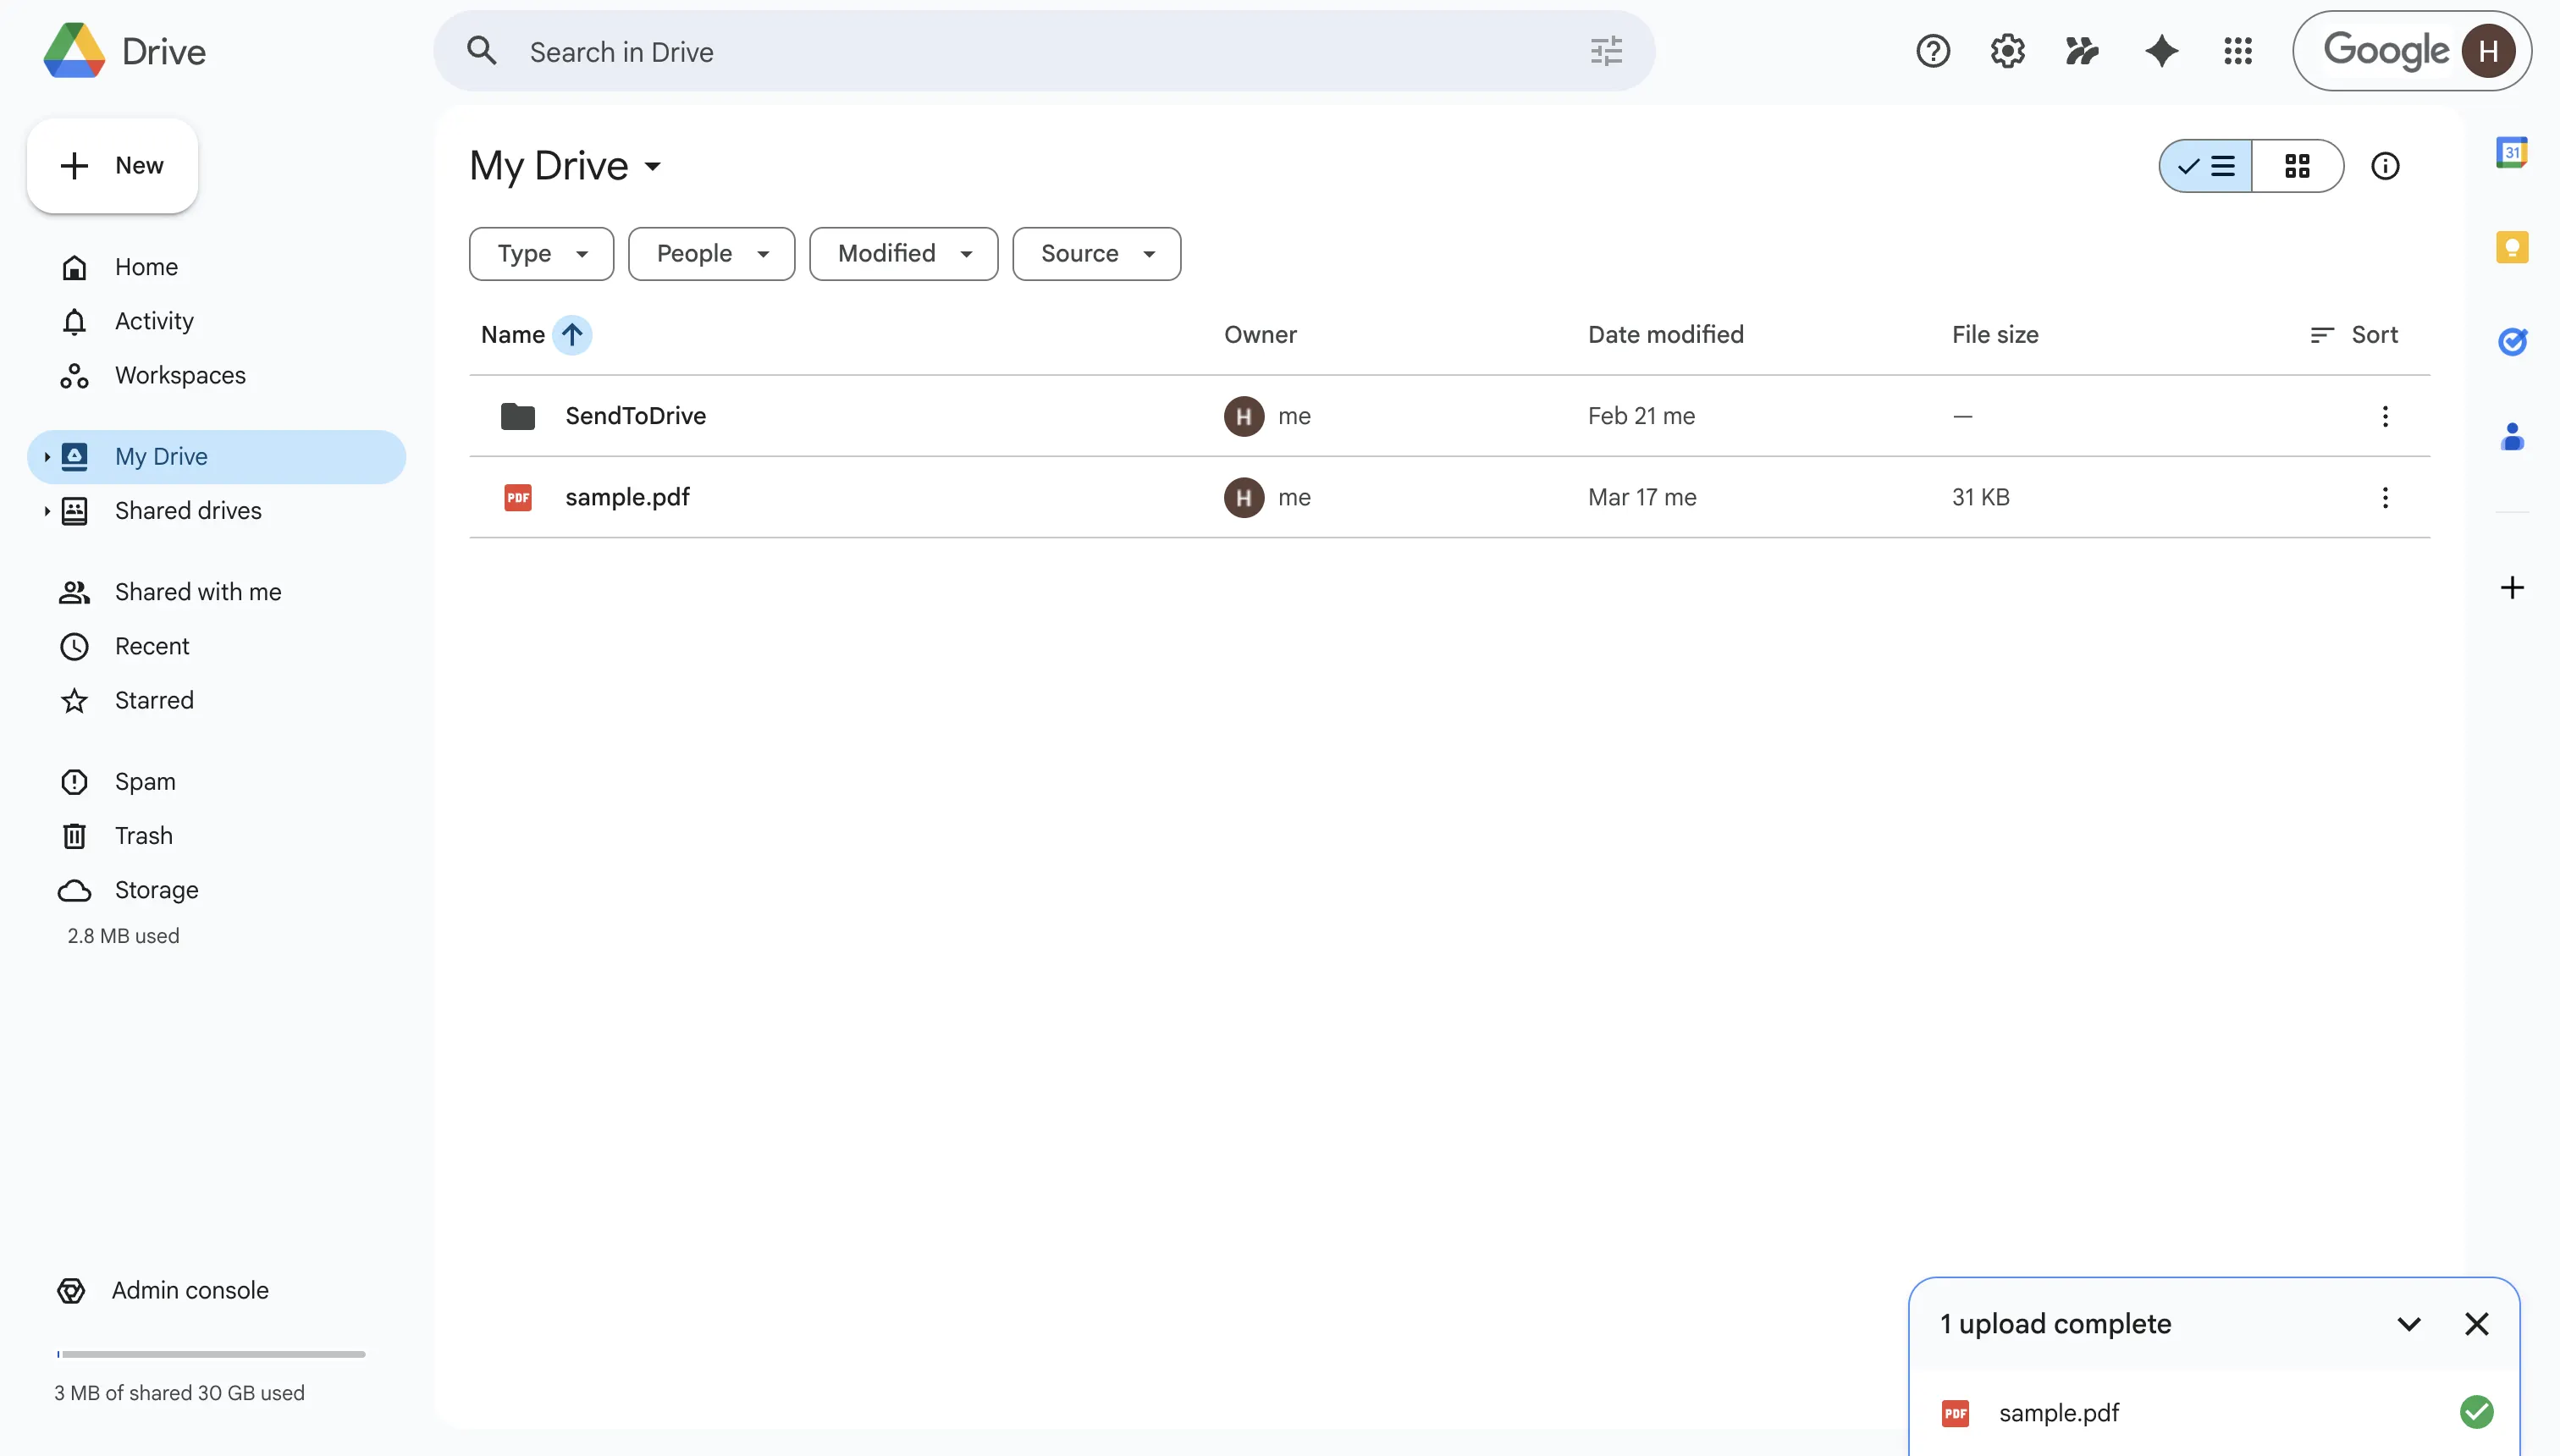
Task: Go to Shared with me
Action: (196, 591)
